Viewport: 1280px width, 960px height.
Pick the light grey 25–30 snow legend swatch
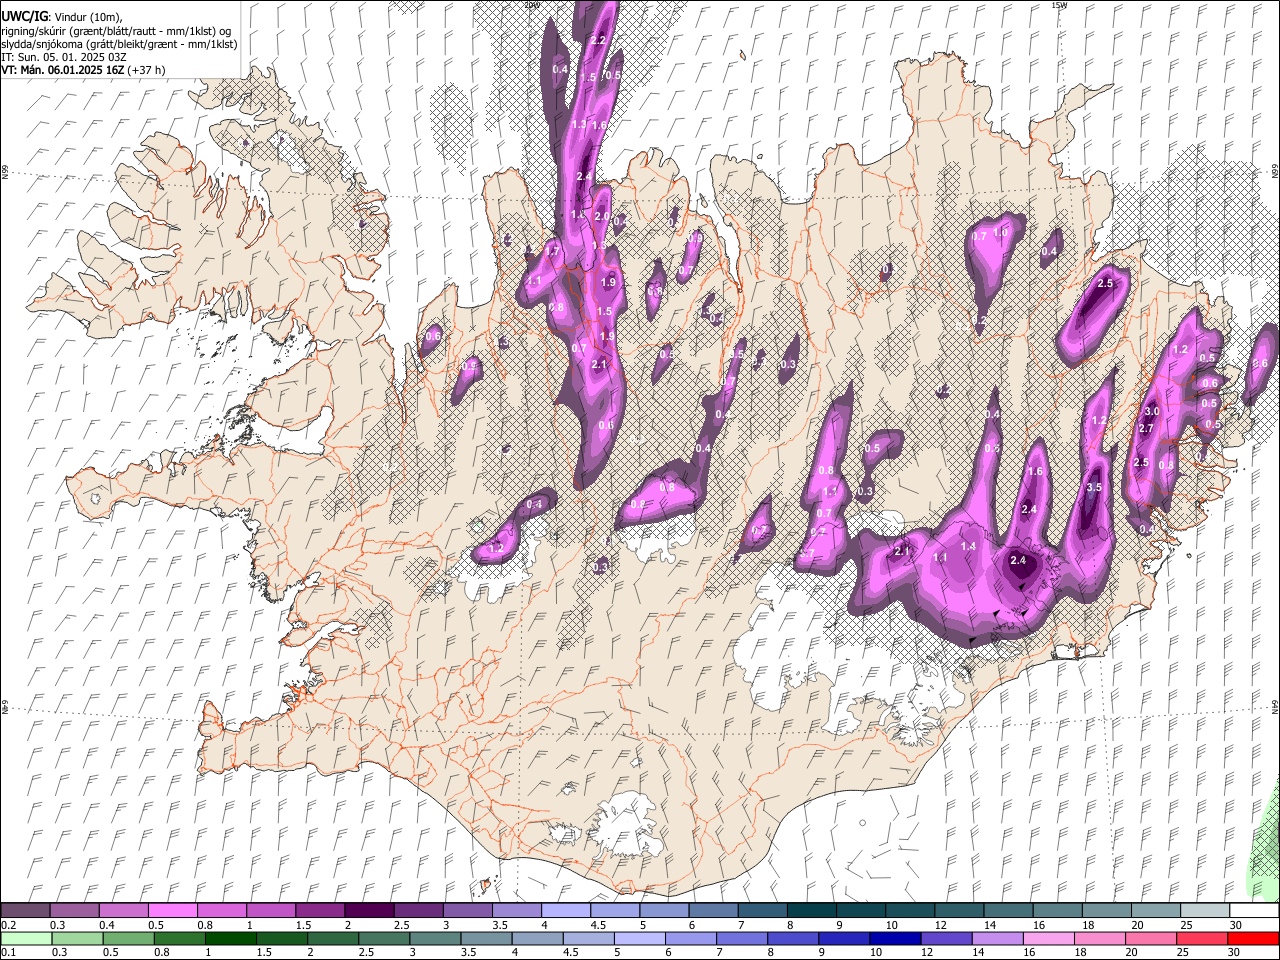coord(1205,911)
